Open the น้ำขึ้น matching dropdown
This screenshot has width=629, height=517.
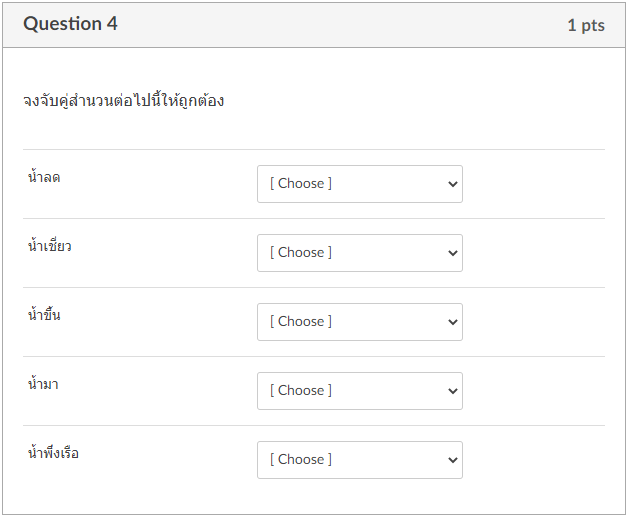point(359,322)
